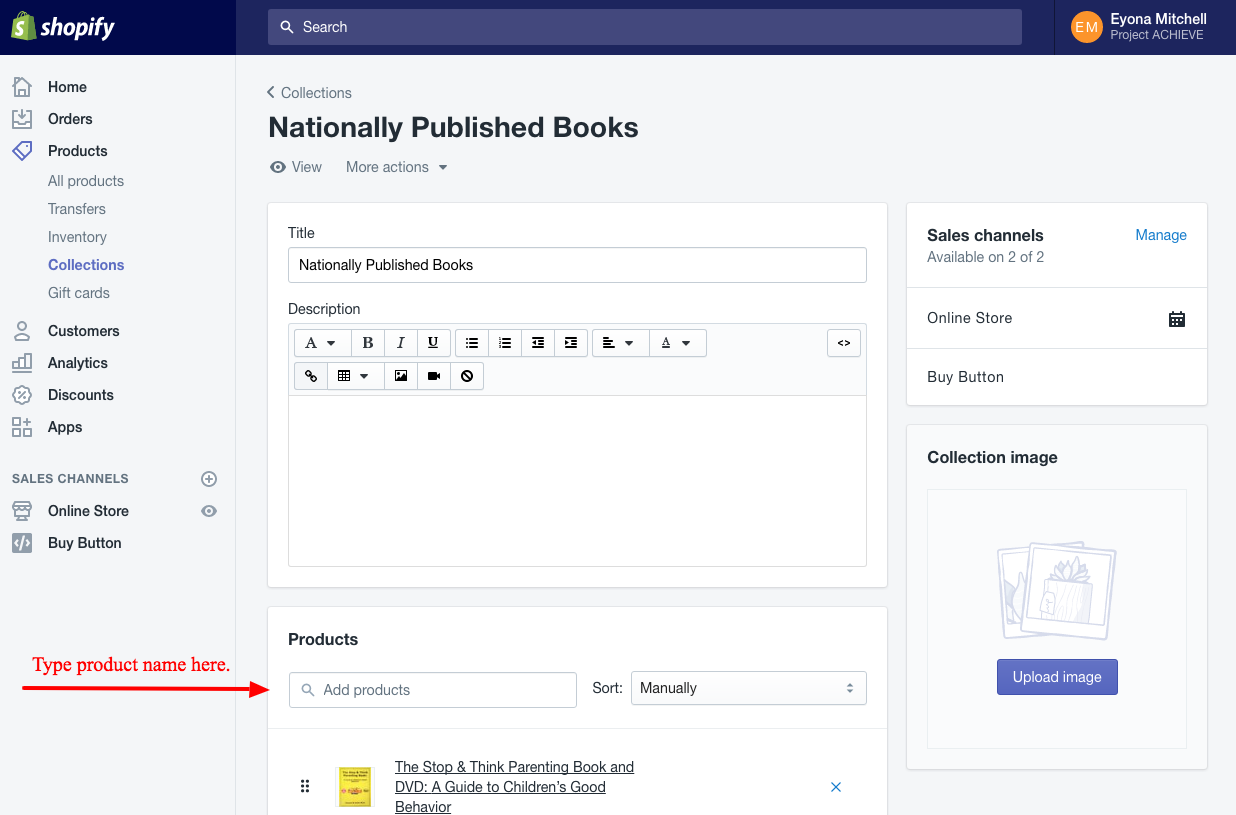The height and width of the screenshot is (815, 1236).
Task: Go to All products
Action: point(86,181)
